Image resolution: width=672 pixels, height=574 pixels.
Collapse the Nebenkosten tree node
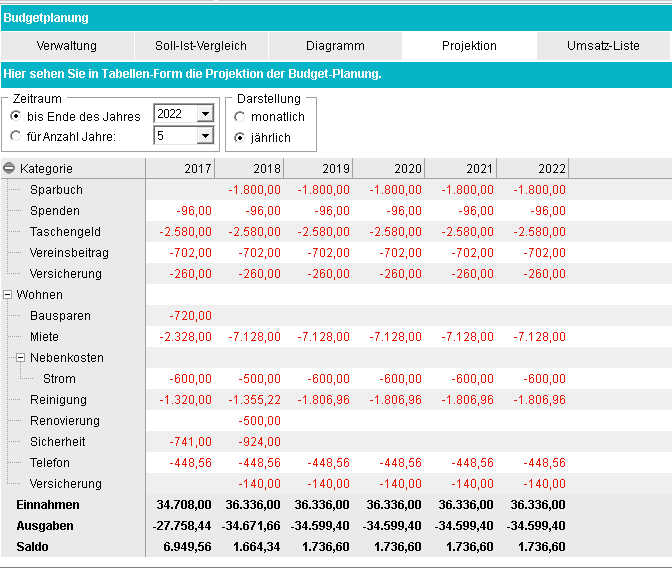[20, 358]
